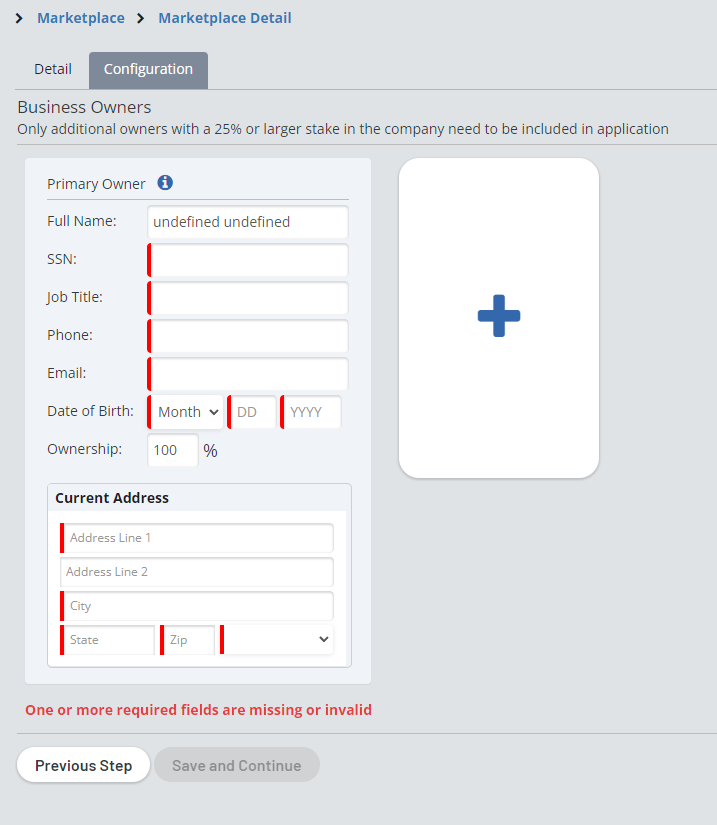Screen dimensions: 717x825
Task: Select the Configuration tab
Action: click(x=148, y=70)
